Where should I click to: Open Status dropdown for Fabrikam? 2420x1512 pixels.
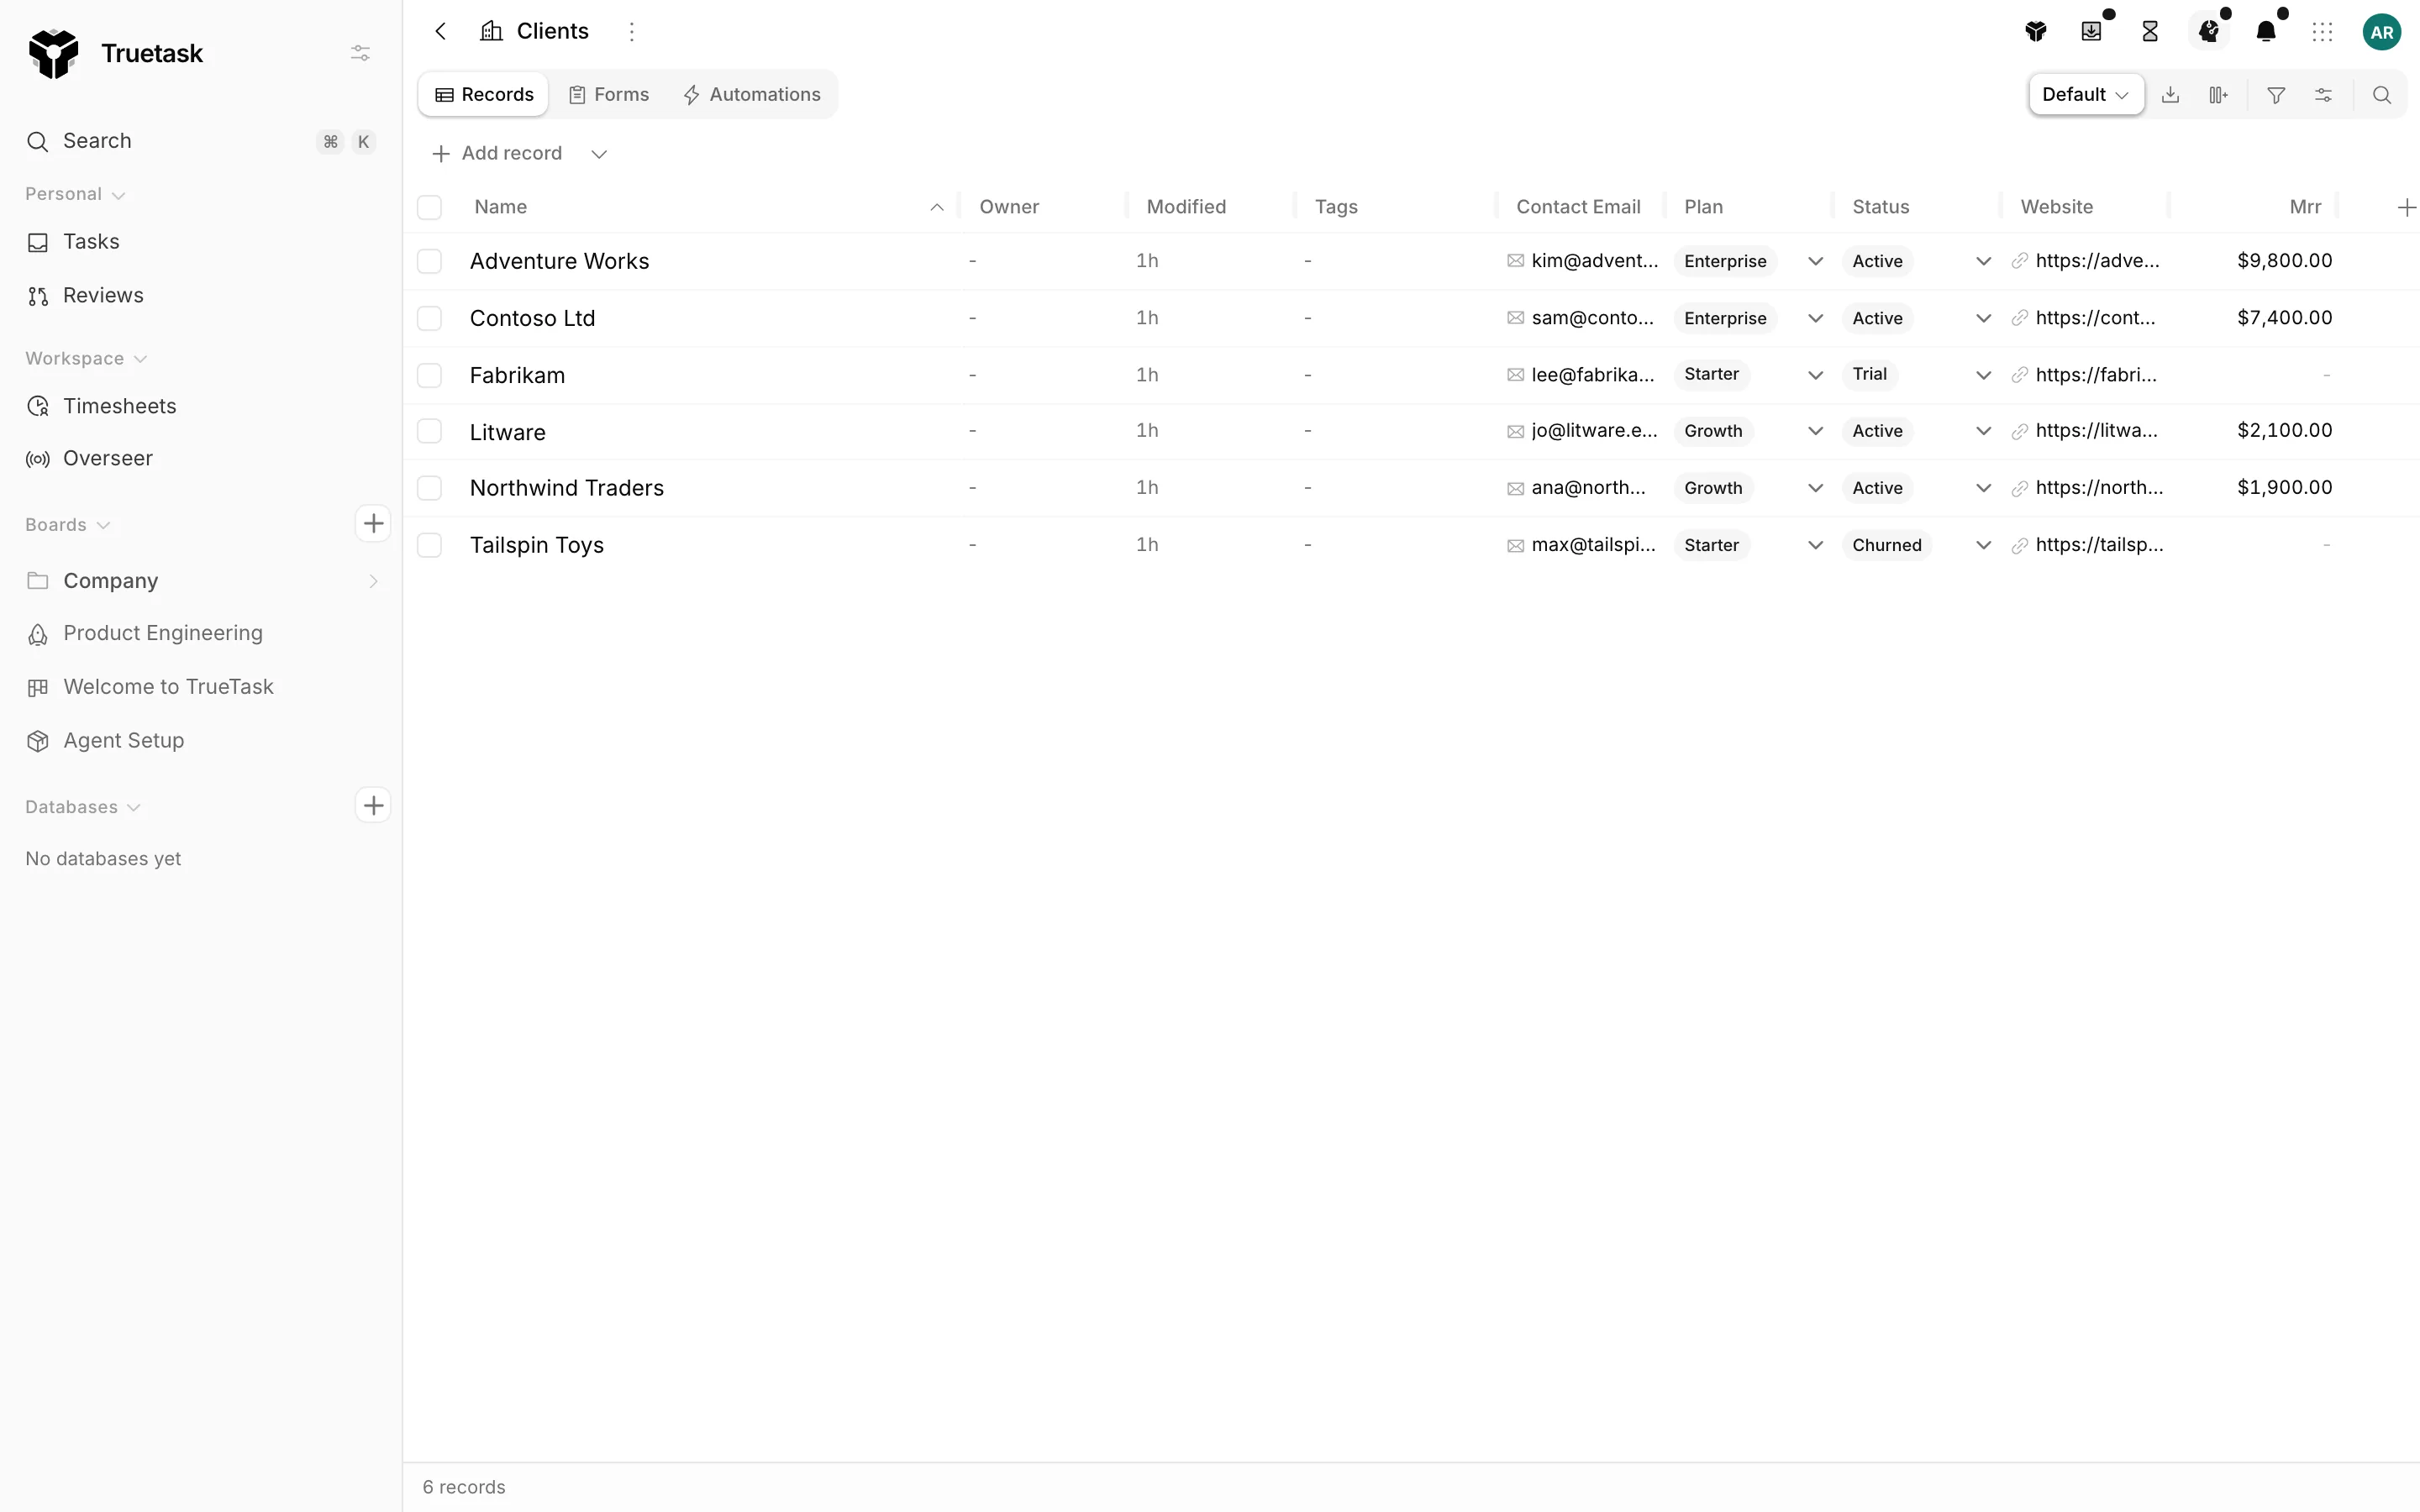[1983, 375]
